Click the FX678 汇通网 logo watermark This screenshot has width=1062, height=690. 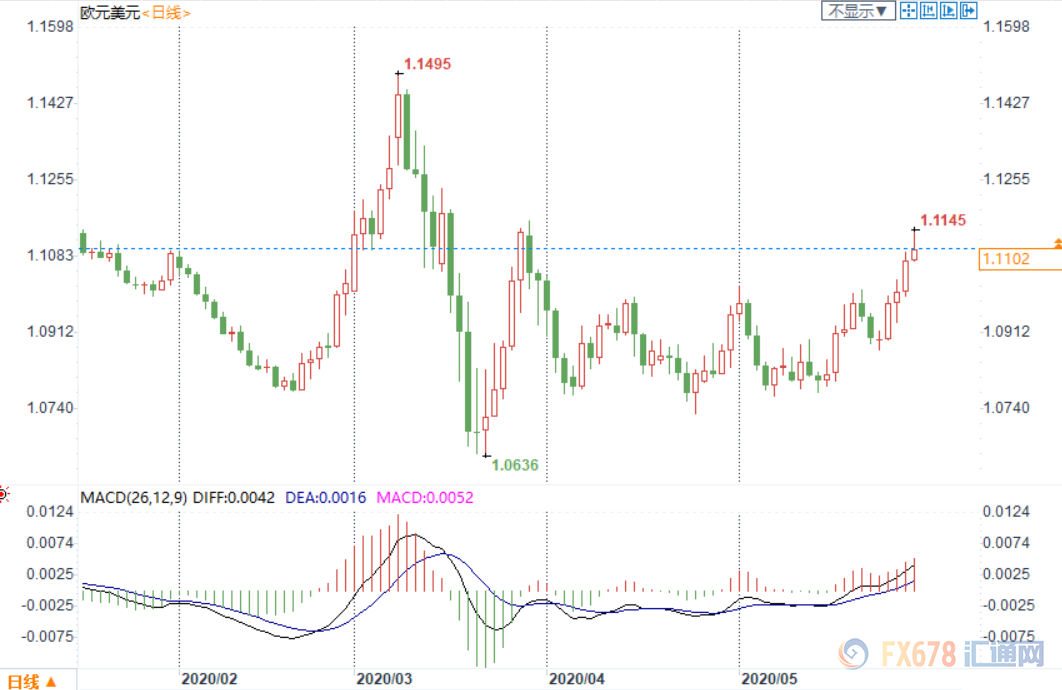pos(943,655)
